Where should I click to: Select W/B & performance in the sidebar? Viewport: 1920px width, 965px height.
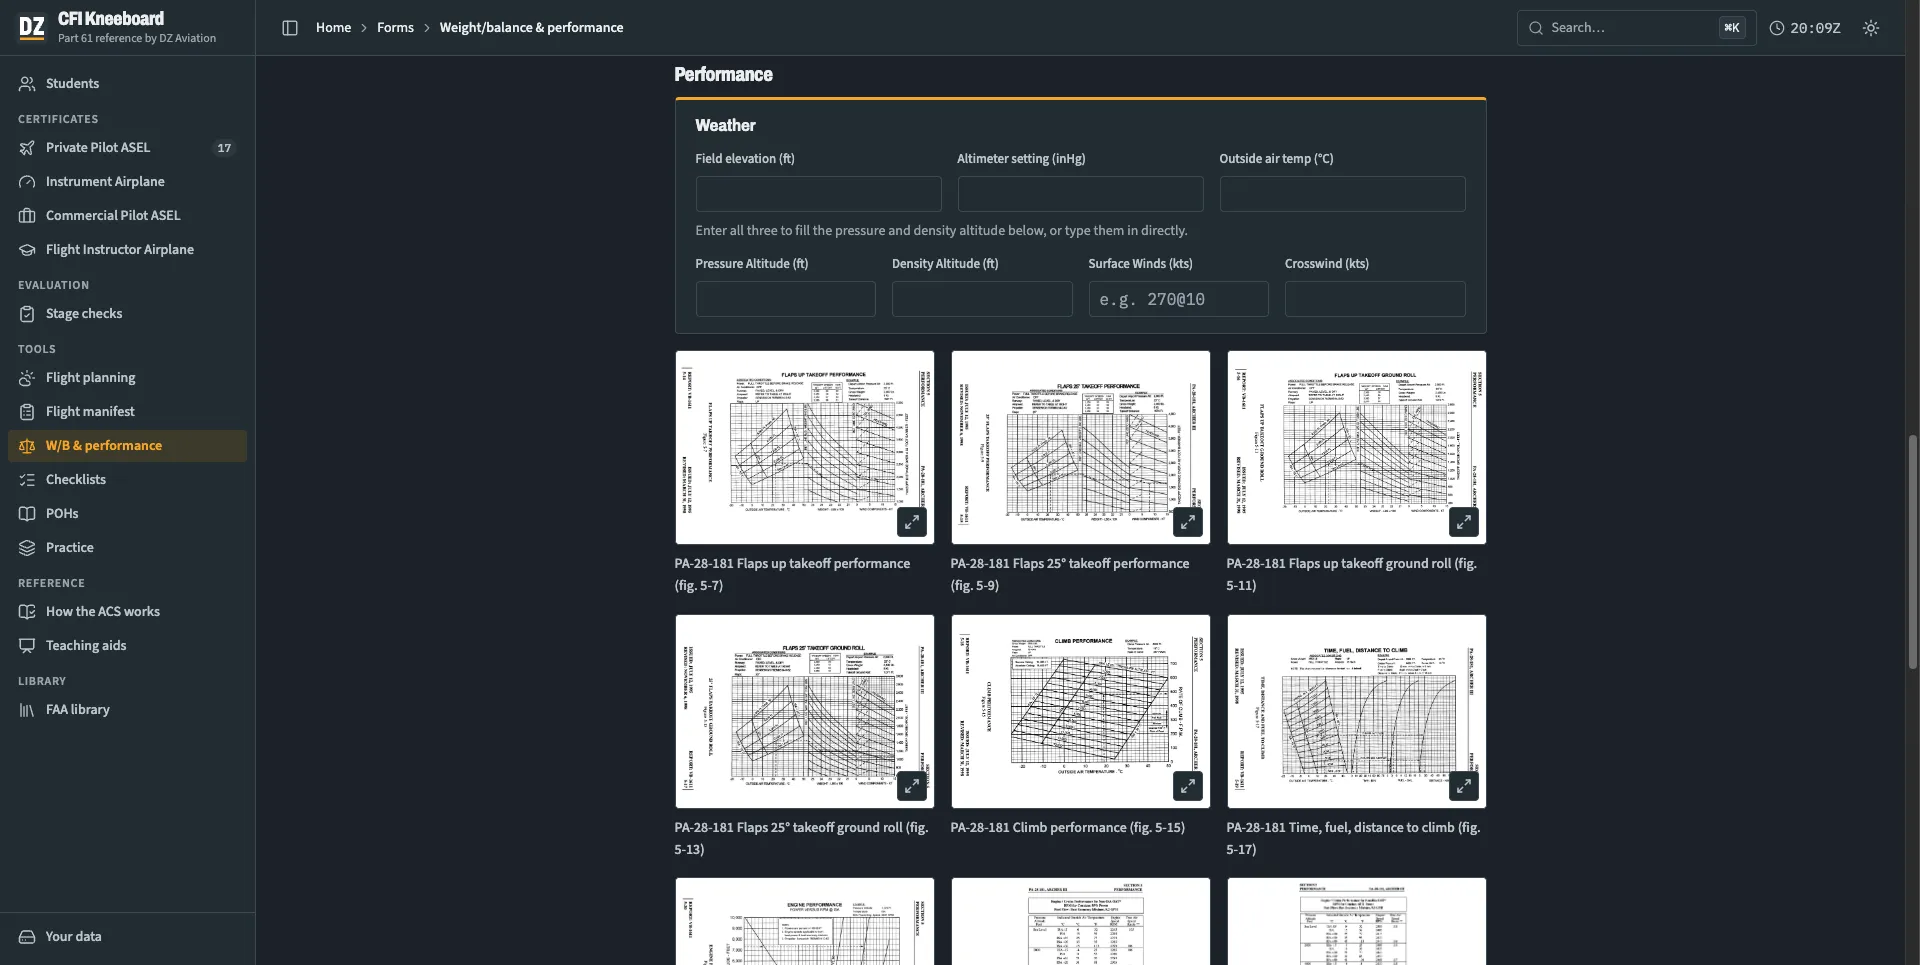(127, 446)
